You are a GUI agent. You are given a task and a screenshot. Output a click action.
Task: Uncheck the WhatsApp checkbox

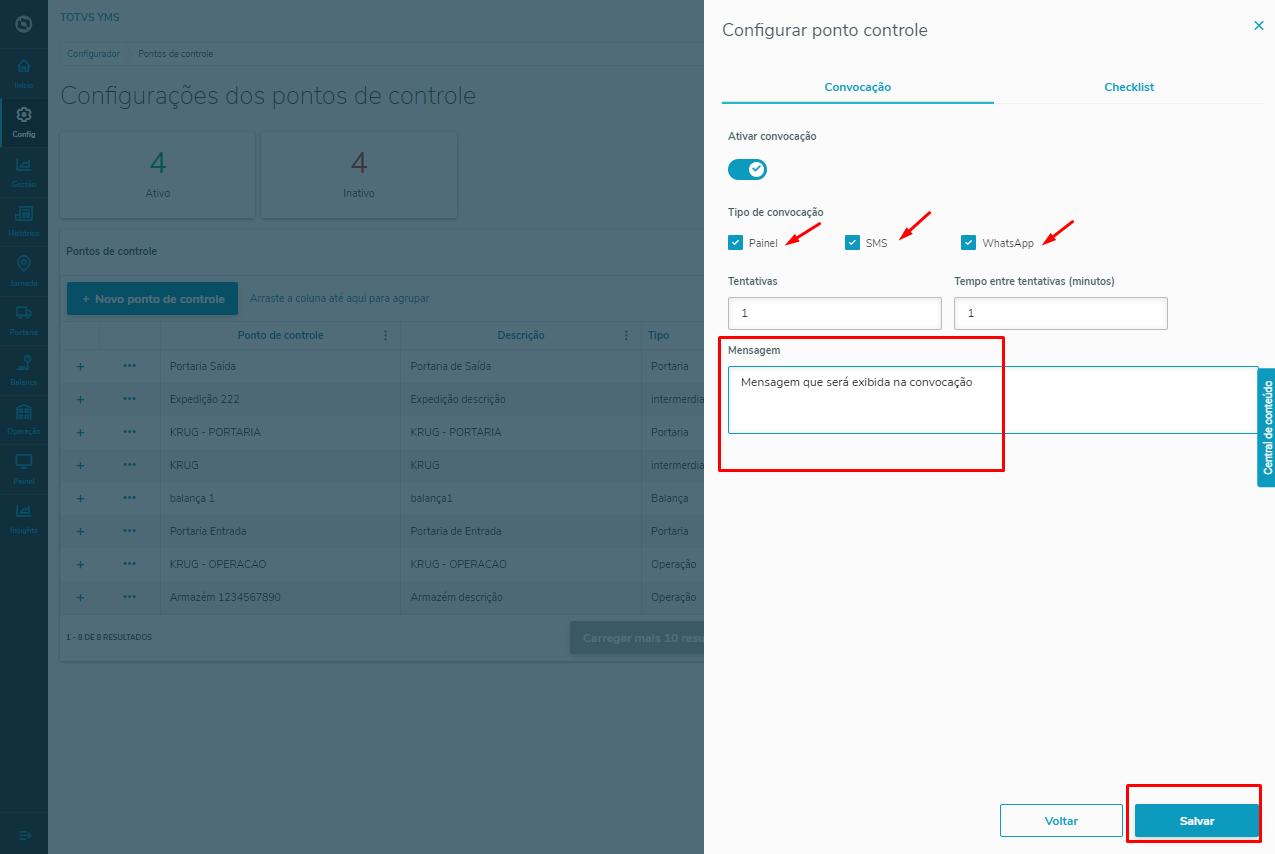pyautogui.click(x=968, y=242)
